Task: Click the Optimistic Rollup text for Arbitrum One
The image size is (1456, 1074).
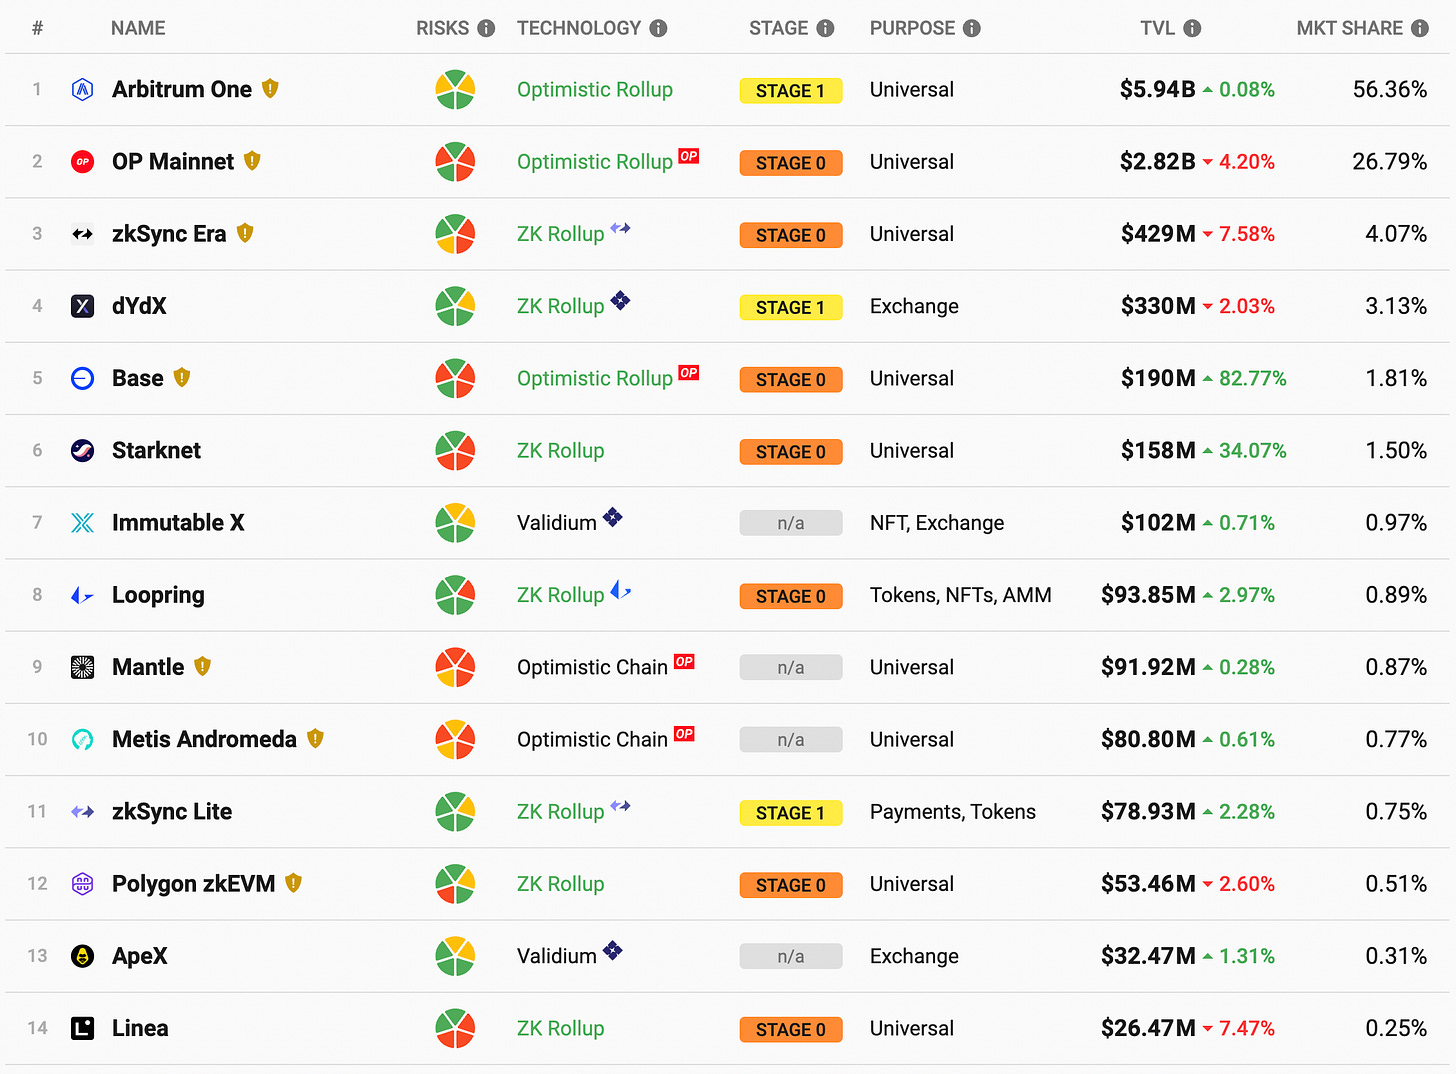Action: 595,90
